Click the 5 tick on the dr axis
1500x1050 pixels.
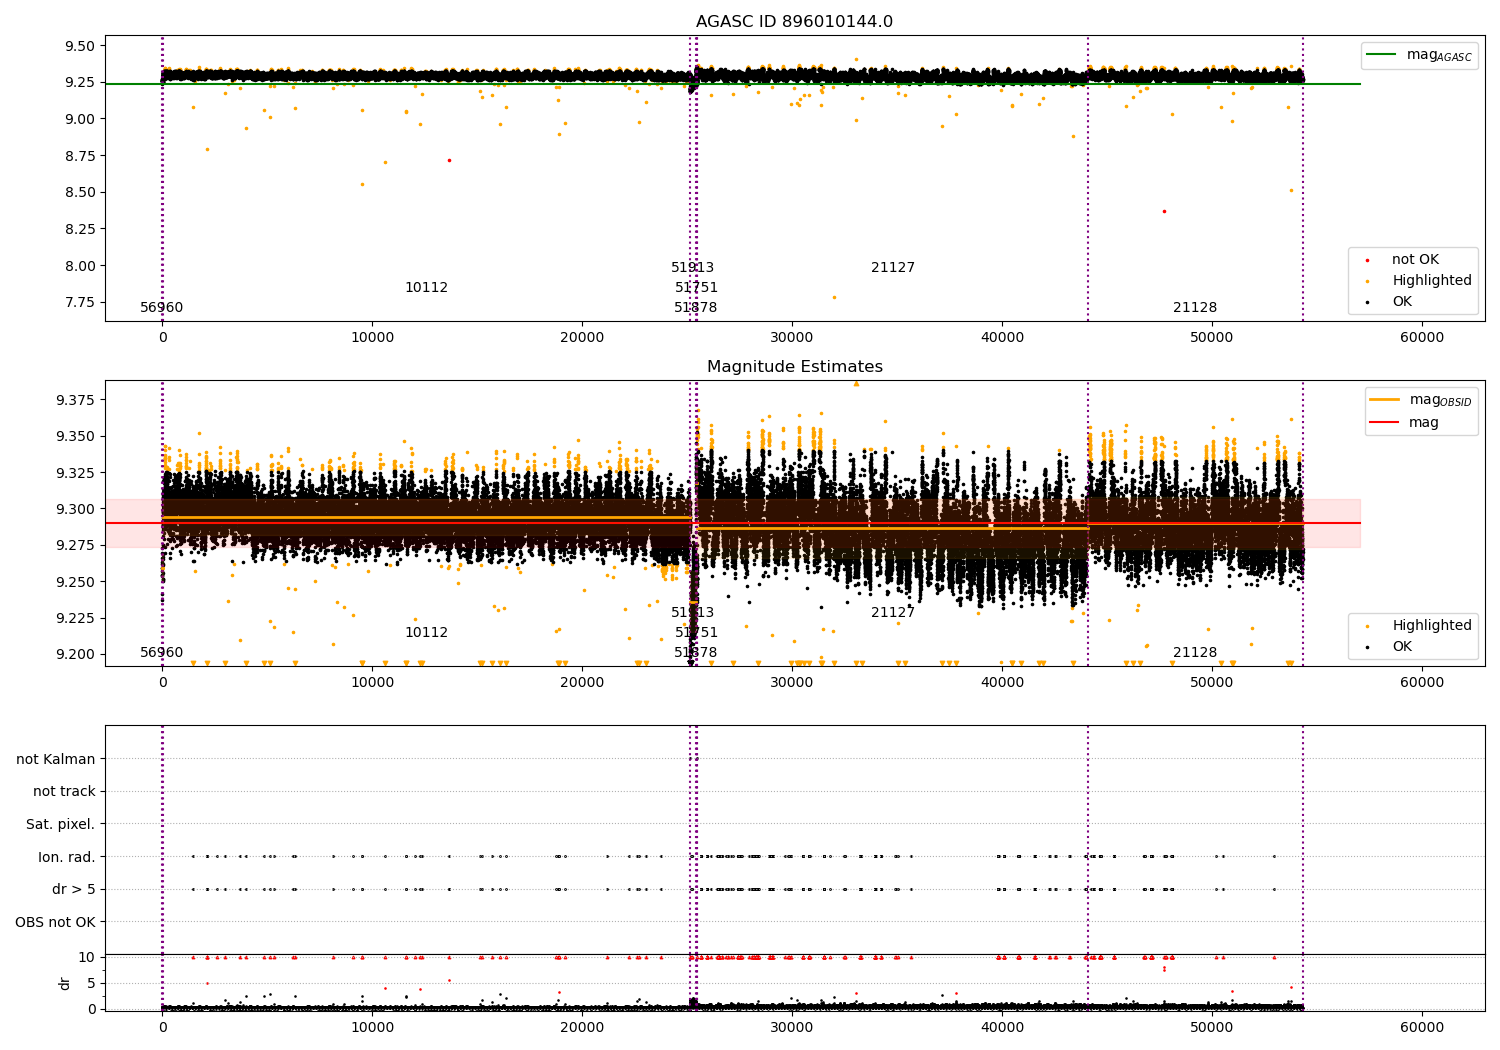coord(92,983)
